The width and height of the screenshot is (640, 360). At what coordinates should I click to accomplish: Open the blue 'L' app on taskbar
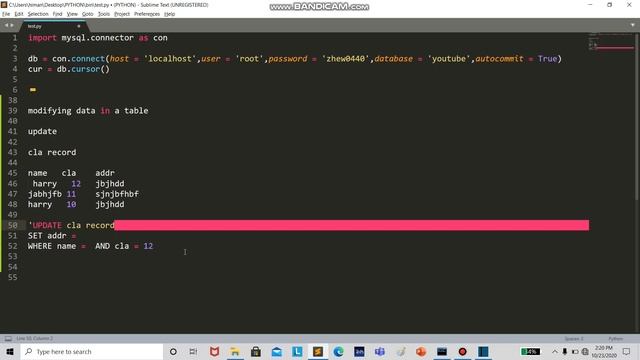pyautogui.click(x=297, y=351)
